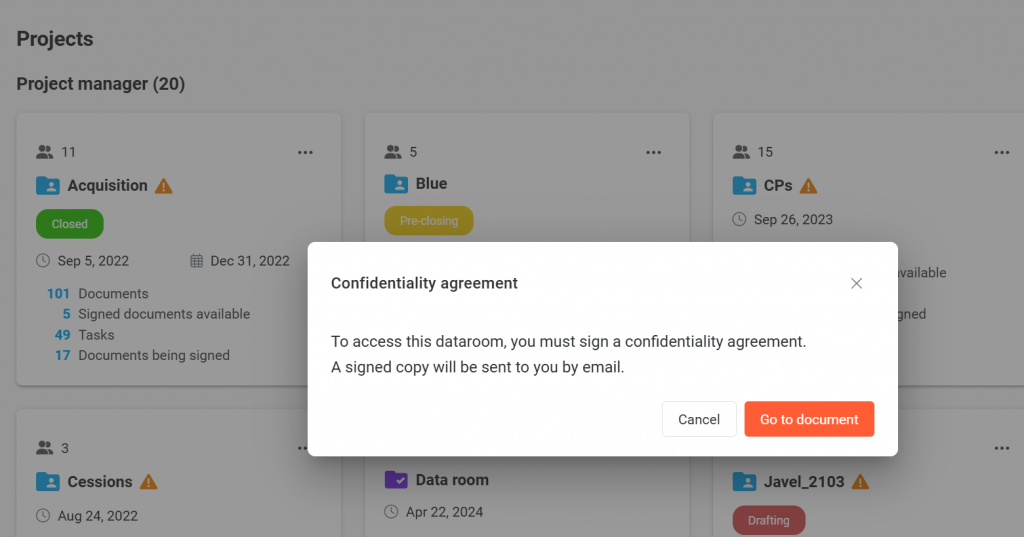Click the CPs project folder icon
The height and width of the screenshot is (537, 1024).
coord(744,186)
